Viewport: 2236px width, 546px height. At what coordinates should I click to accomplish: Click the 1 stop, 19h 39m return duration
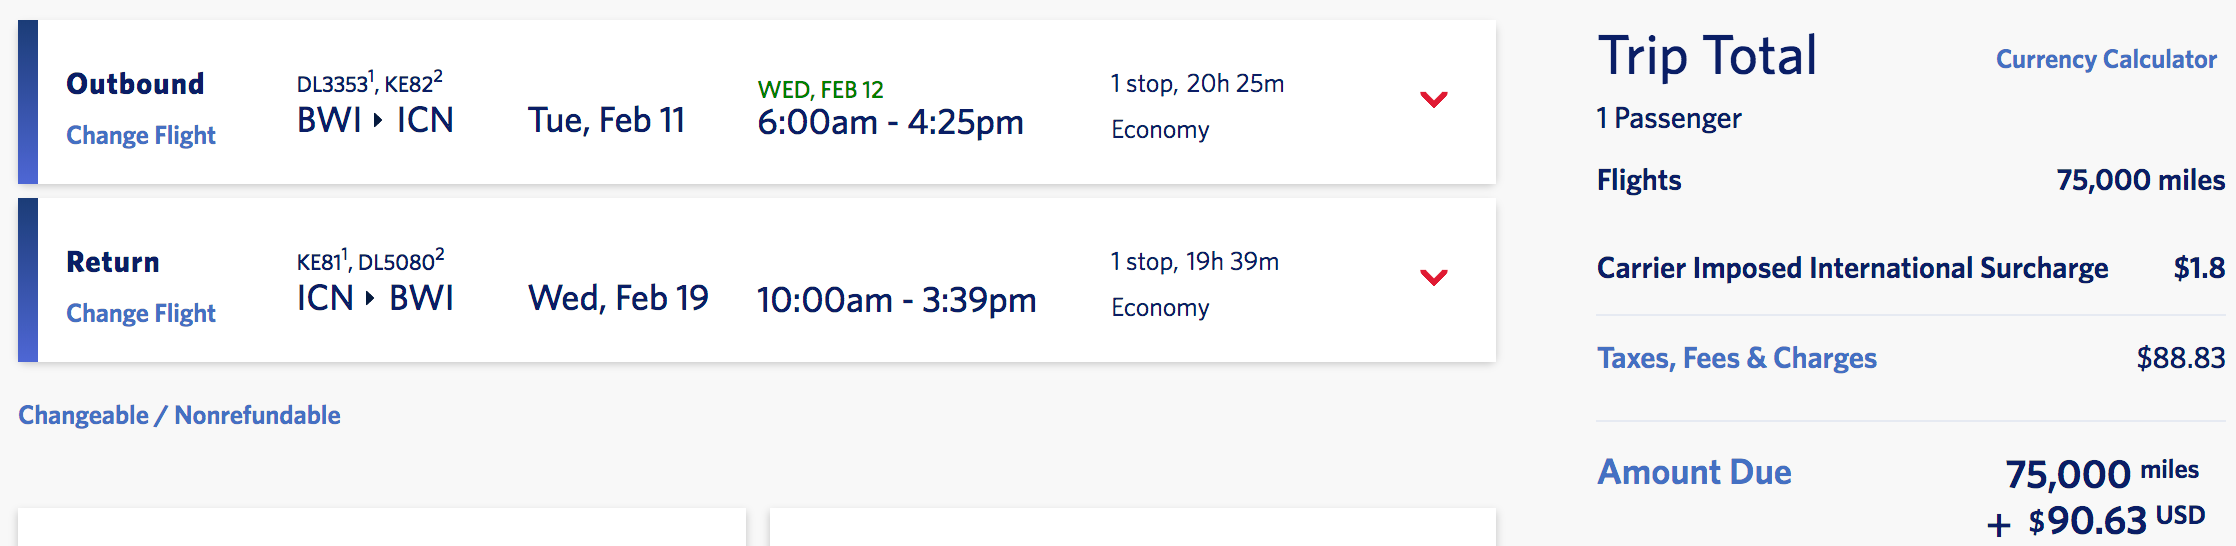click(x=1194, y=262)
